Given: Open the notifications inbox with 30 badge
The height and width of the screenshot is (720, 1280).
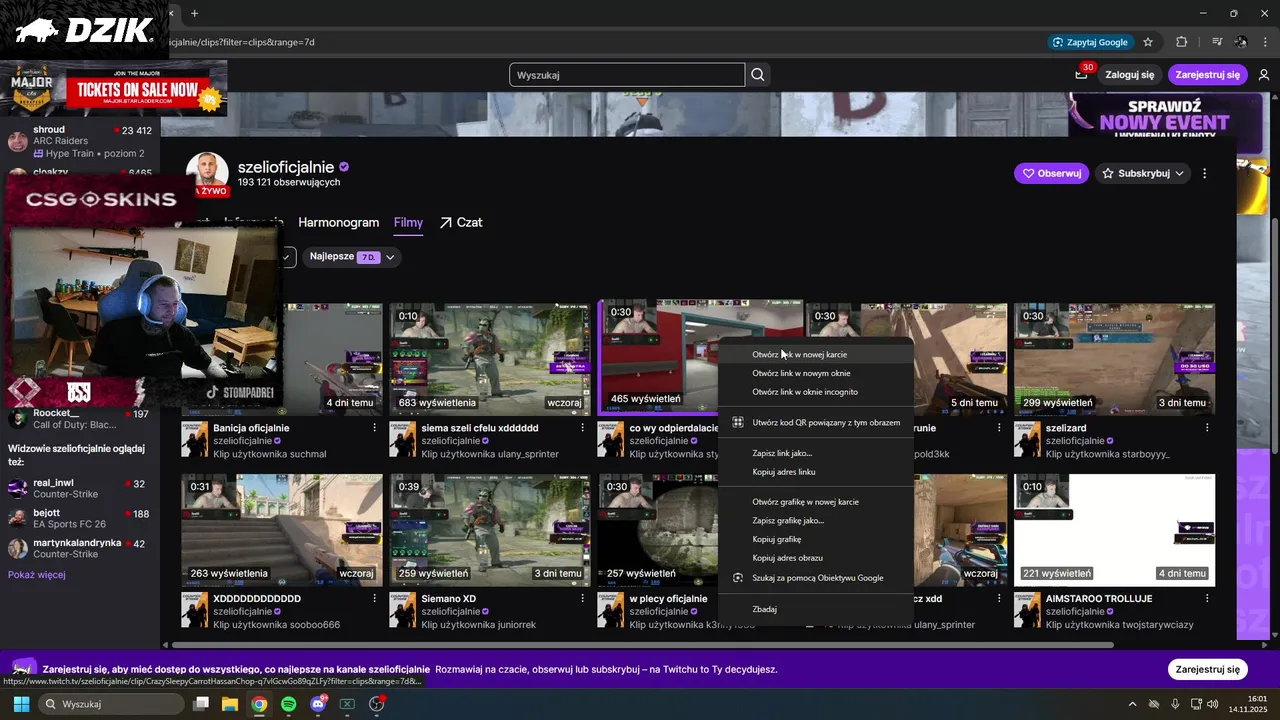Looking at the screenshot, I should pos(1081,74).
